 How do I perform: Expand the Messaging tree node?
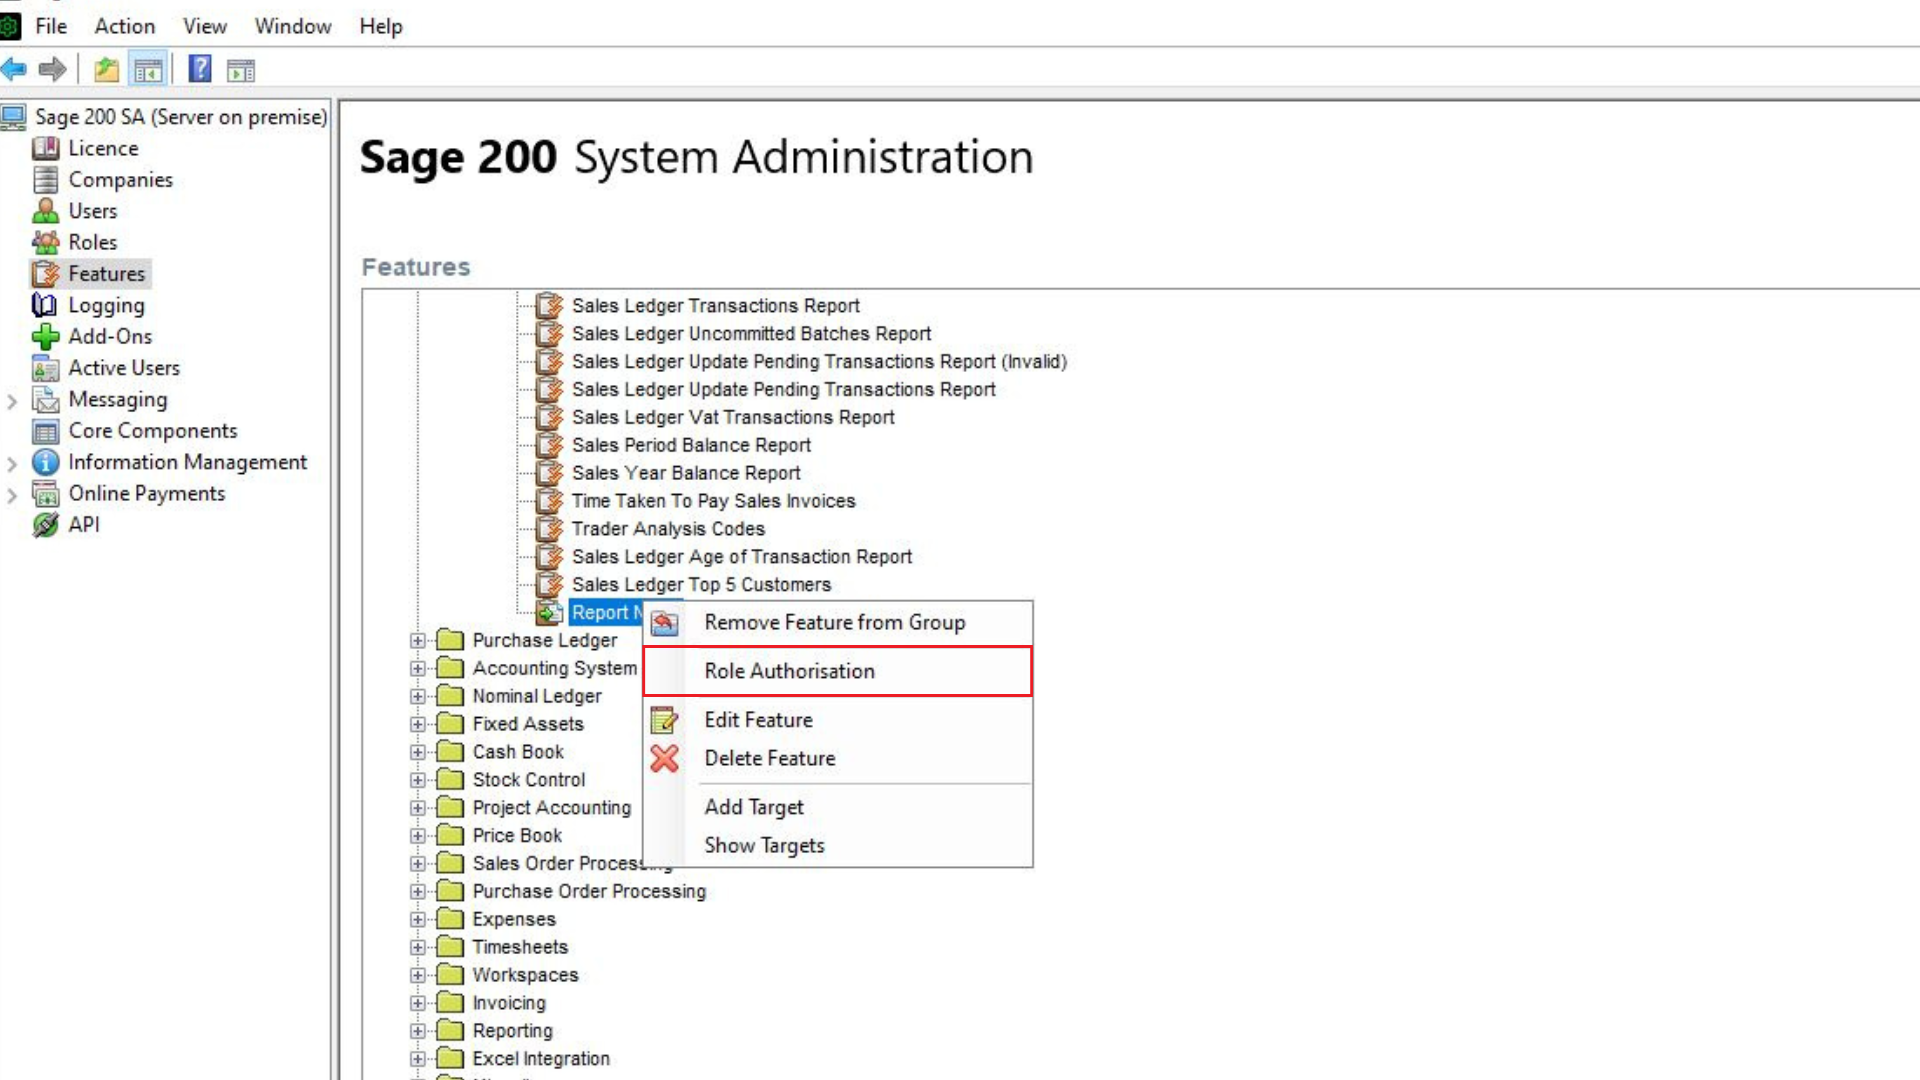click(x=12, y=399)
